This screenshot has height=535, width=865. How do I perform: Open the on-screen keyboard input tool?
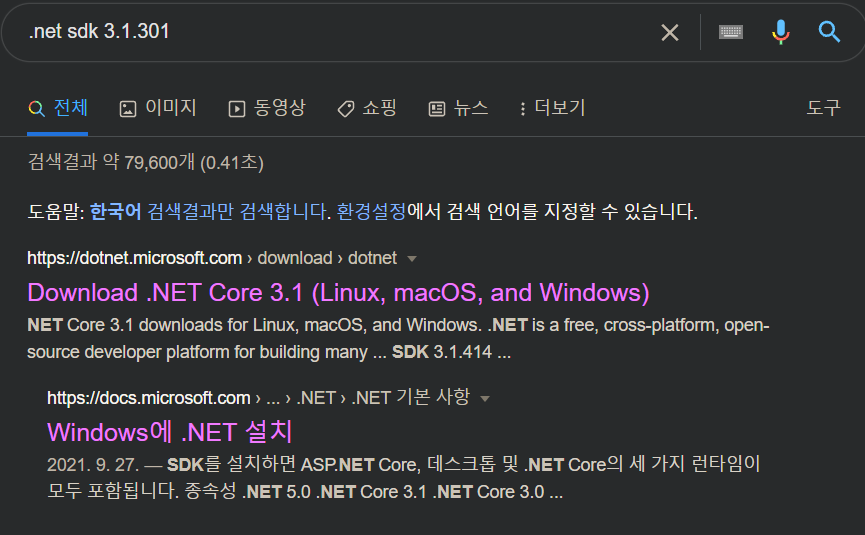pyautogui.click(x=731, y=32)
